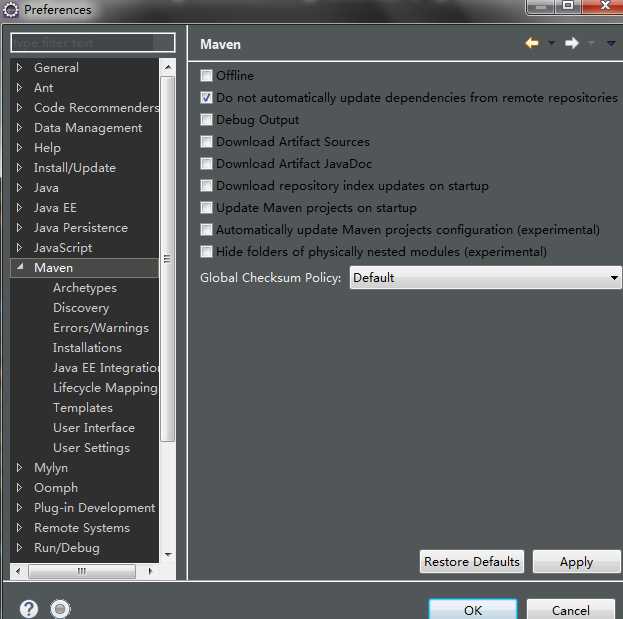Click the Preferences window gear icon
Screen dimensions: 623x619
(11, 10)
